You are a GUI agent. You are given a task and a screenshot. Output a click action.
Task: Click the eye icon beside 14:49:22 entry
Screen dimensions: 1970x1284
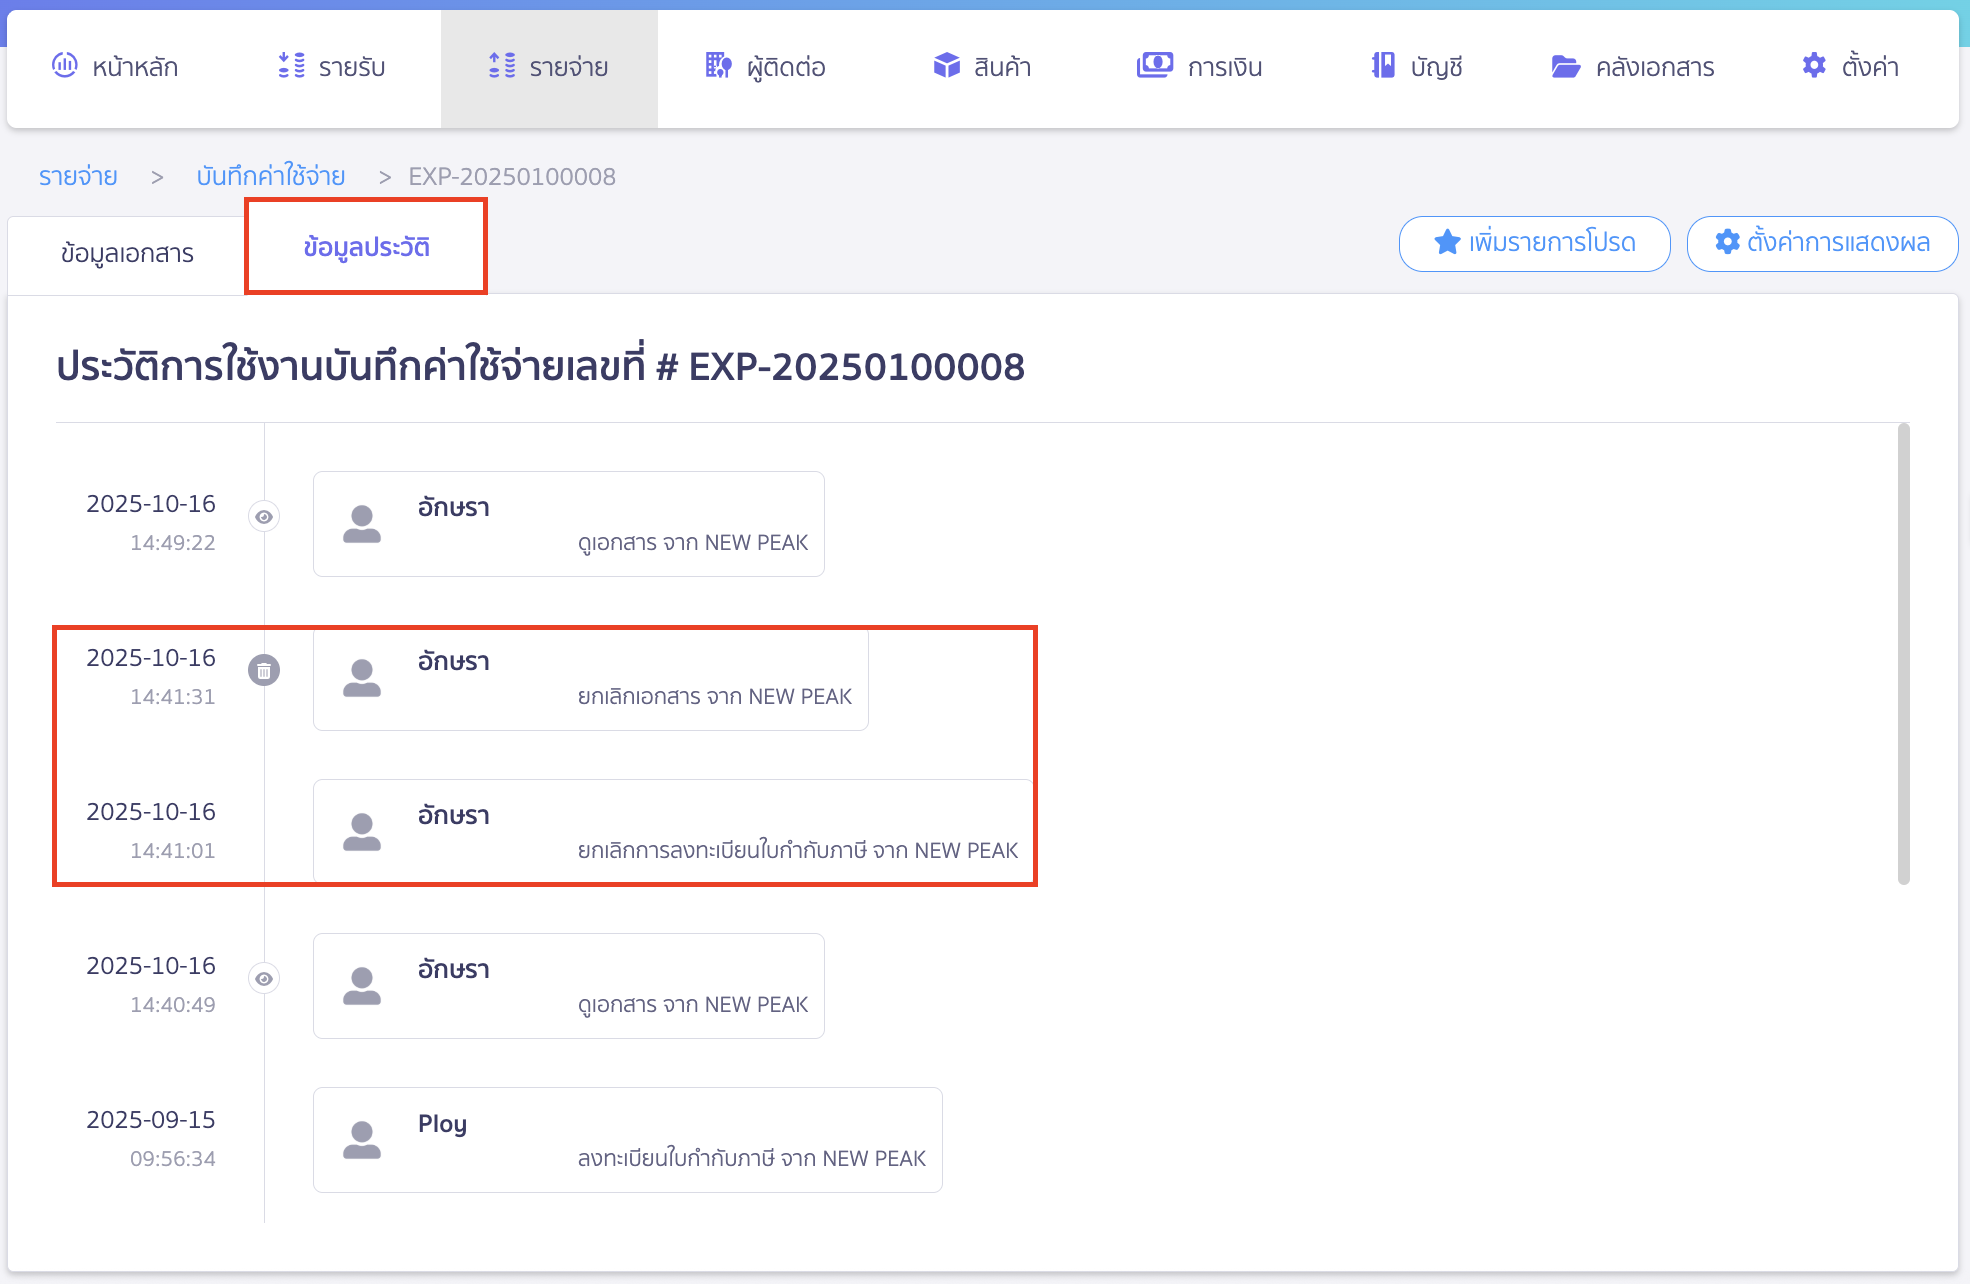coord(263,516)
